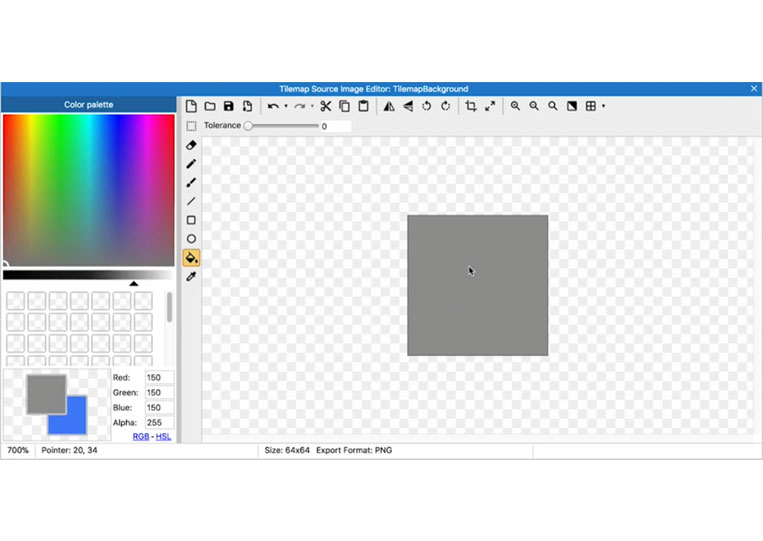Copy the selection
Viewport: 763px width, 541px height.
(345, 106)
